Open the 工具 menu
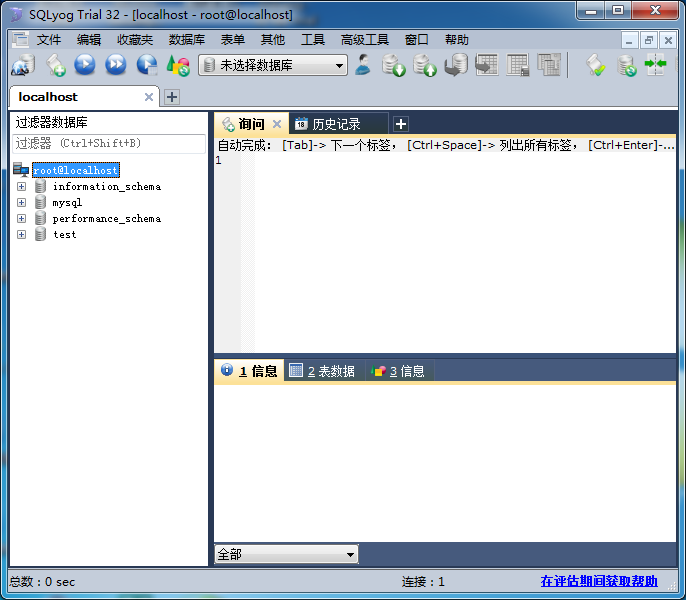 coord(312,40)
